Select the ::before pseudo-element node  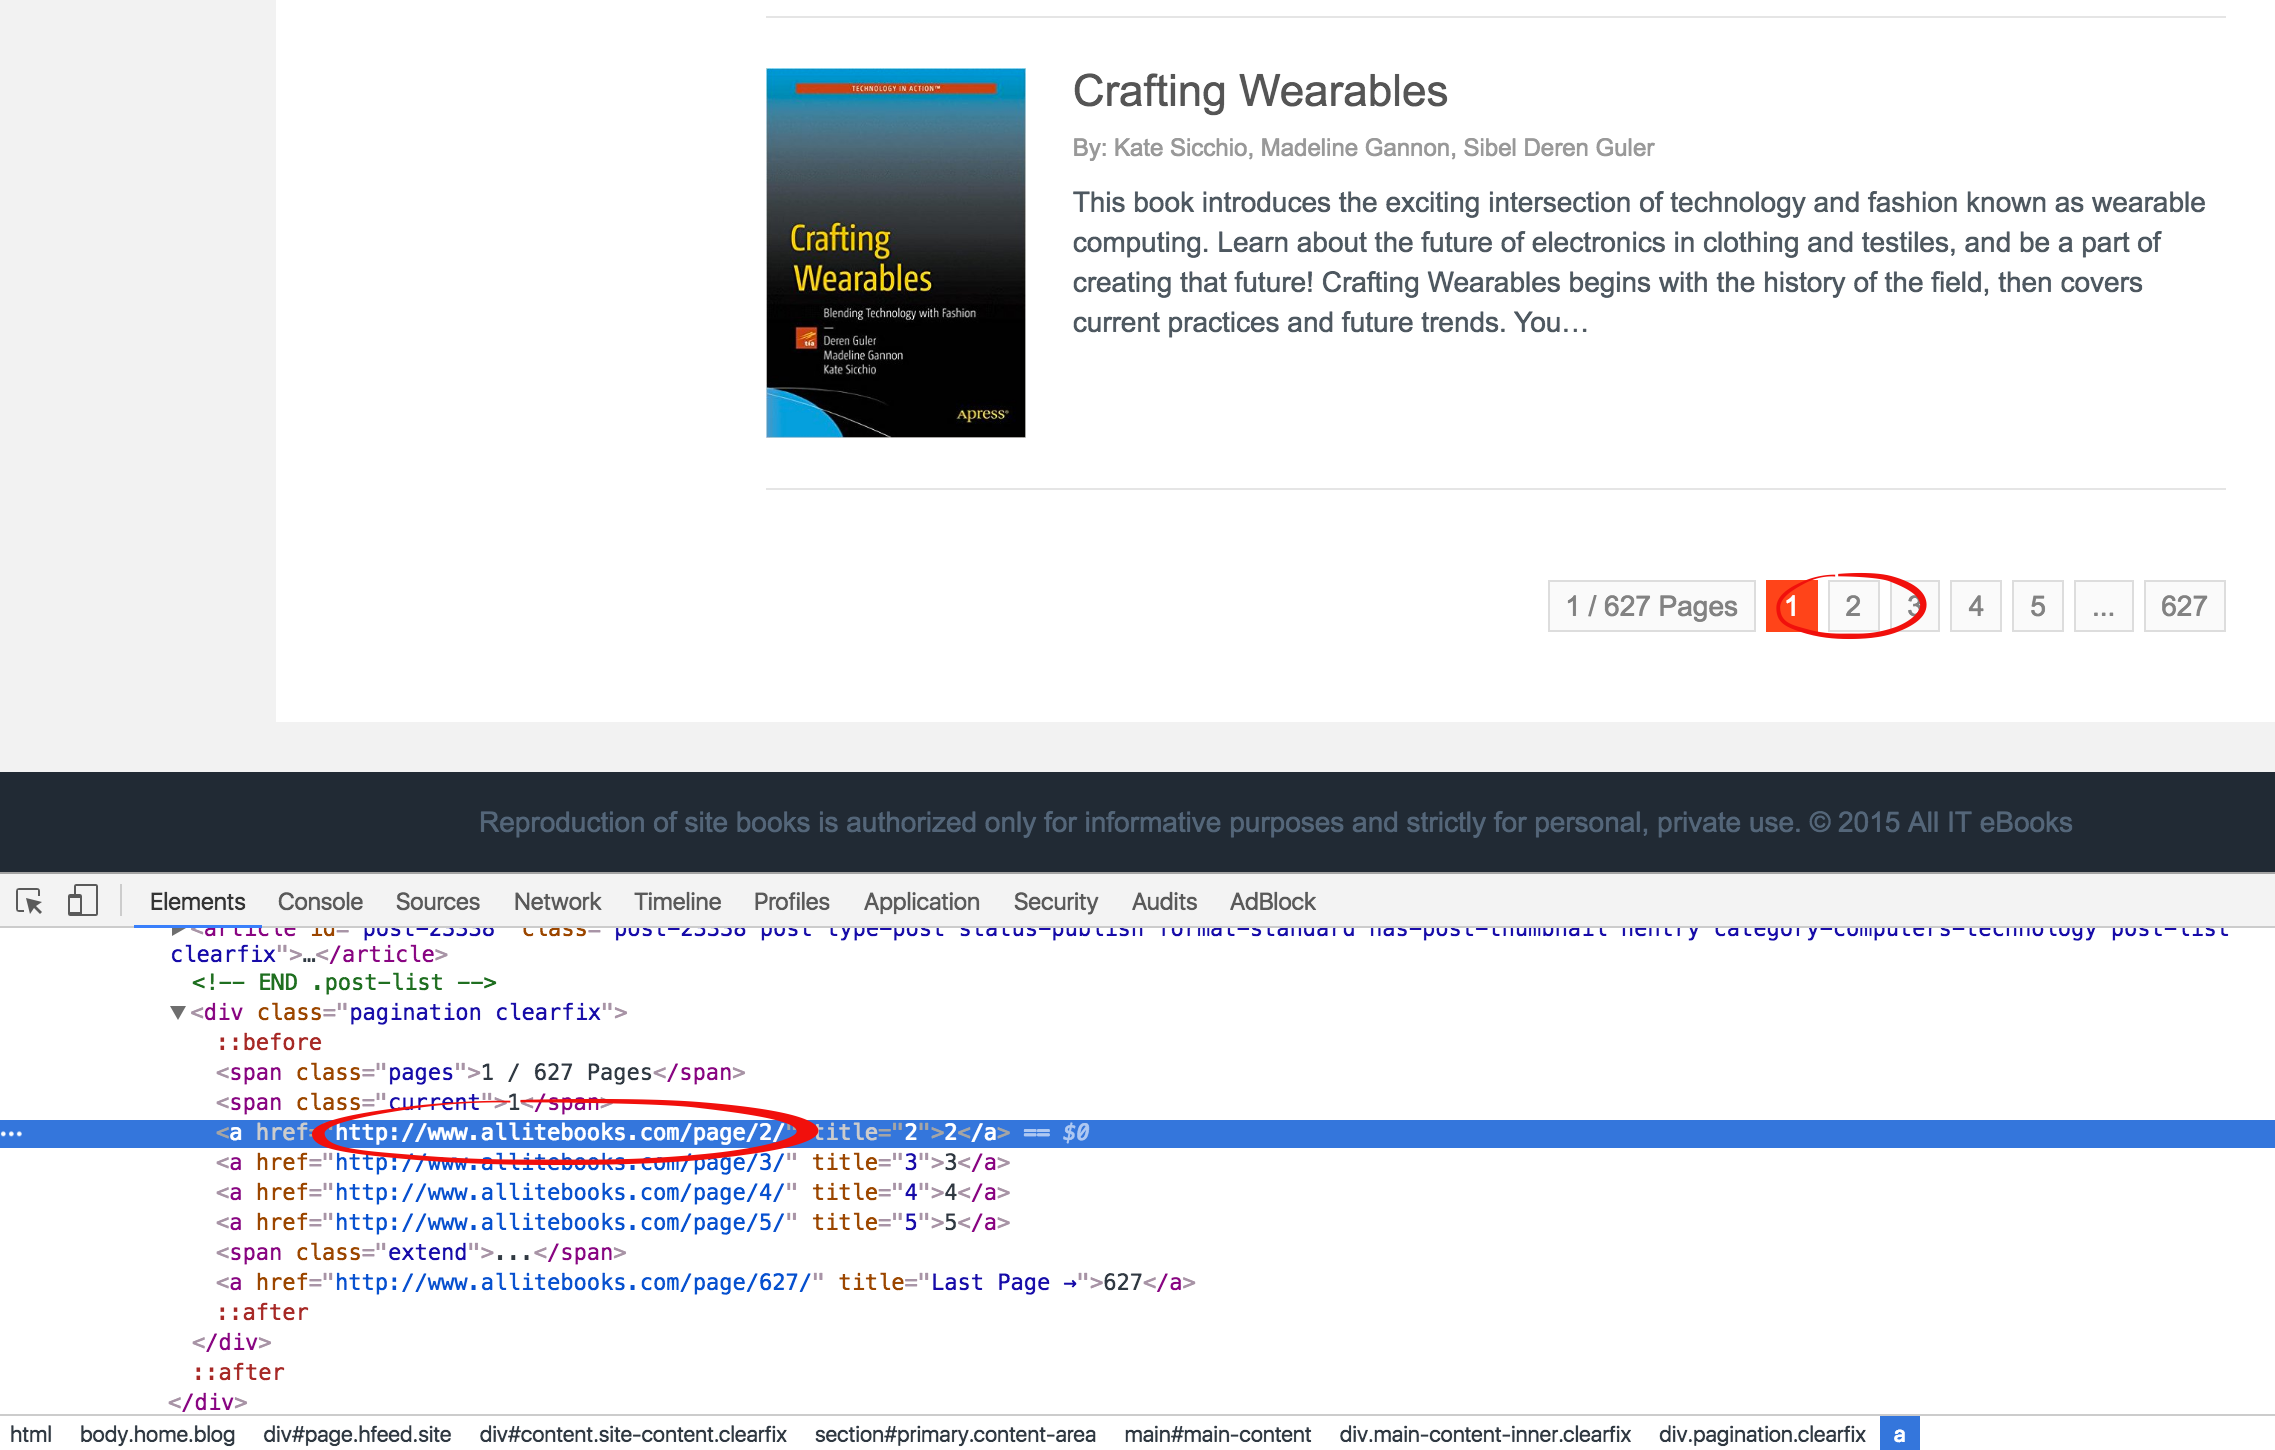[268, 1042]
